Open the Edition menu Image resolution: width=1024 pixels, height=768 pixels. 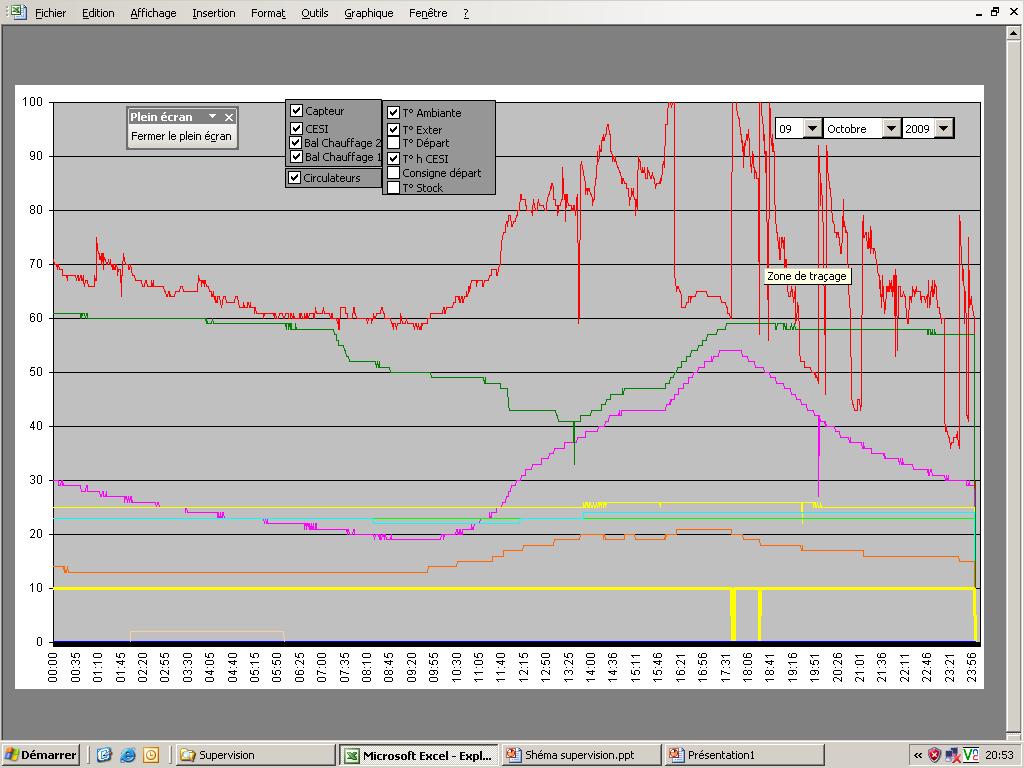click(98, 13)
